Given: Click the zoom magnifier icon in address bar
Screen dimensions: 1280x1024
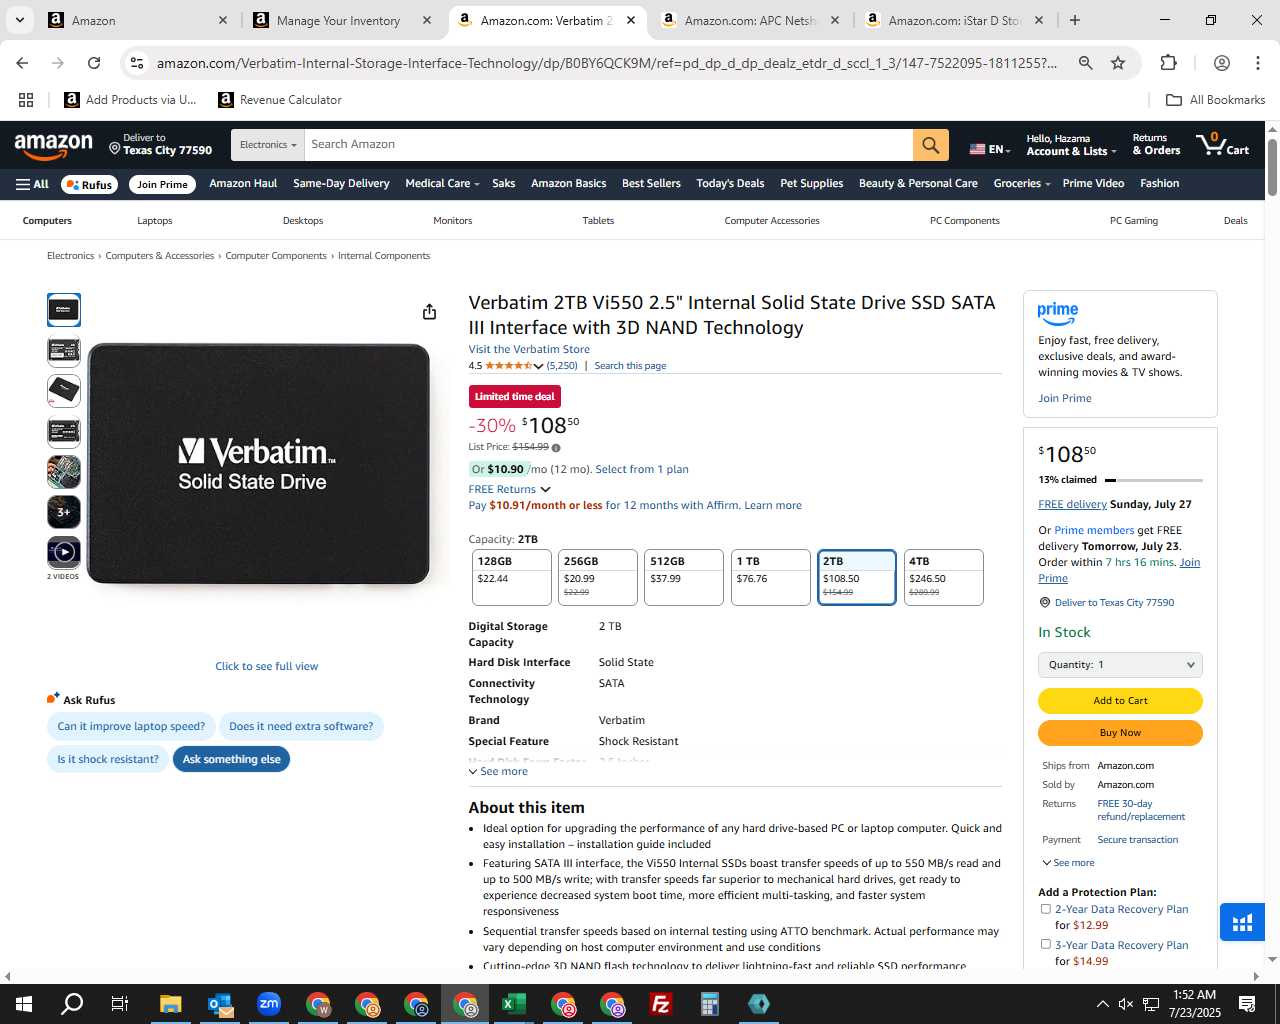Looking at the screenshot, I should click(x=1085, y=63).
